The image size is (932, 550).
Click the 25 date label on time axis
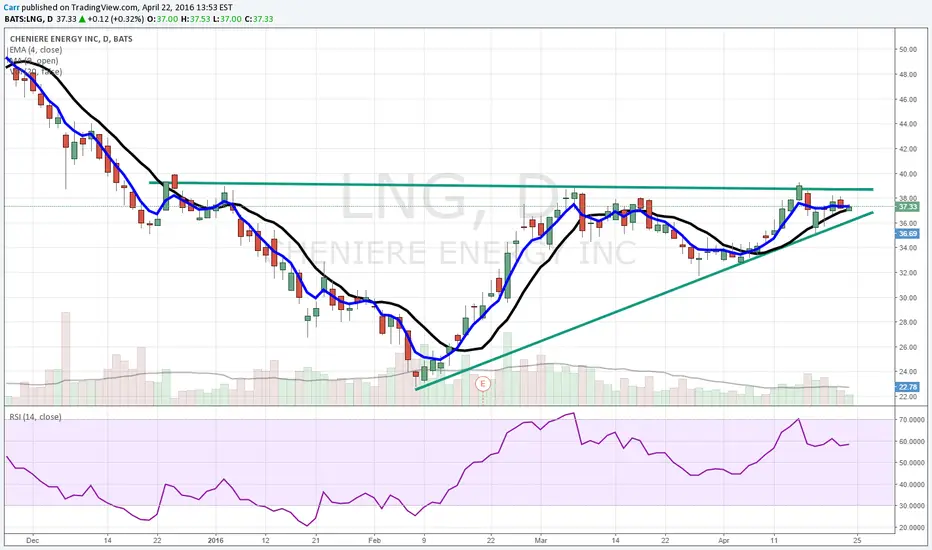(x=857, y=540)
